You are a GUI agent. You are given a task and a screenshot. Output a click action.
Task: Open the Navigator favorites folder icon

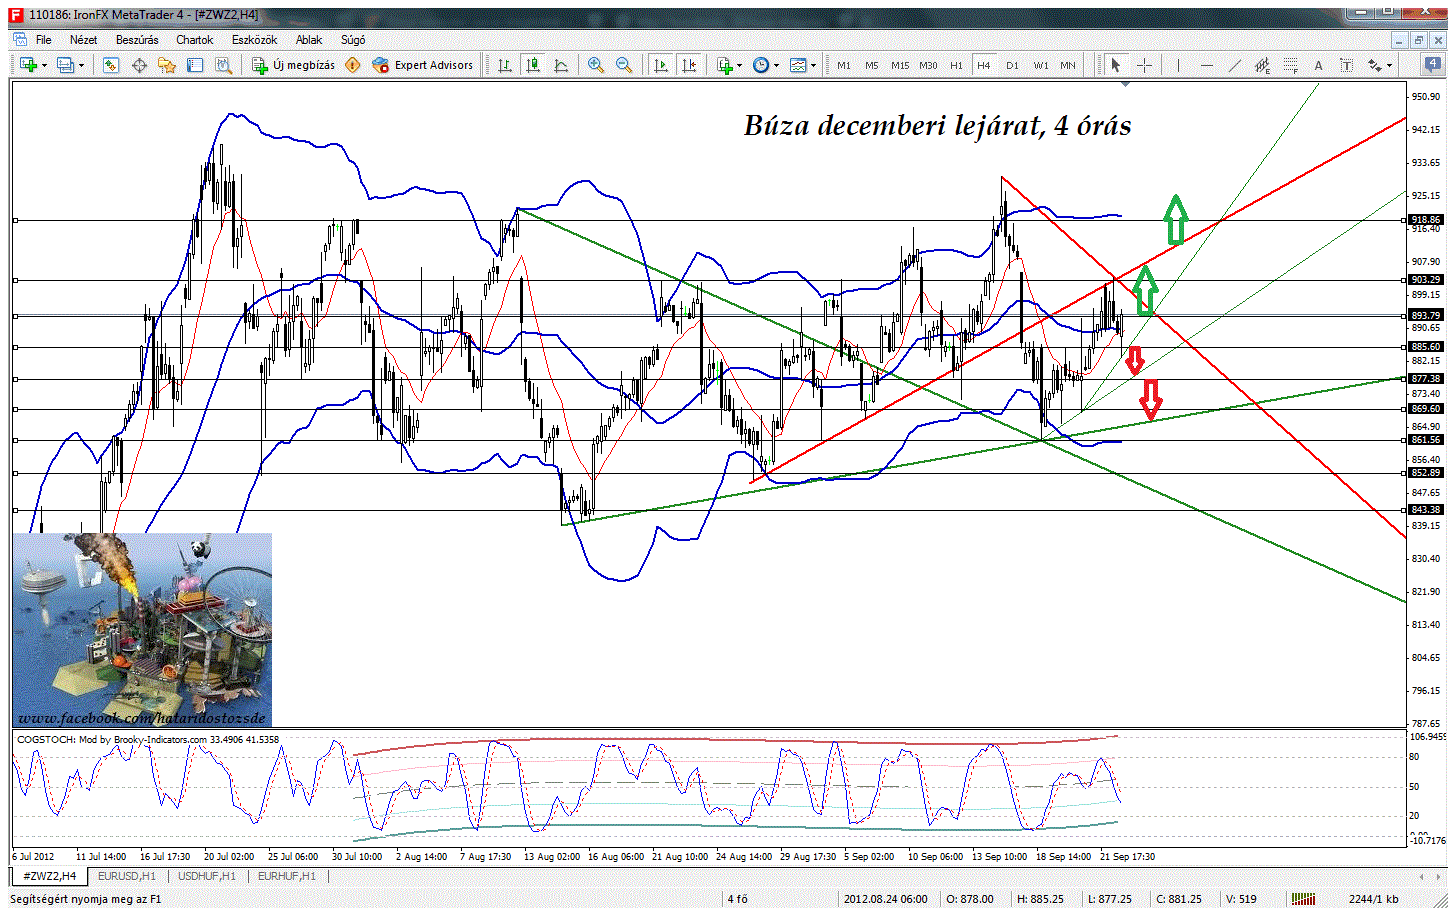[x=167, y=65]
